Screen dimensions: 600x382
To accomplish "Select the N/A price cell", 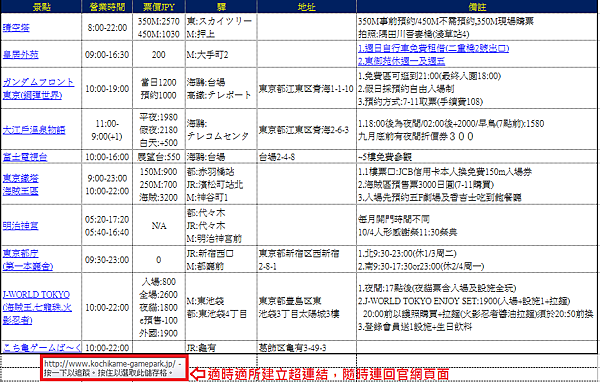I will (159, 226).
